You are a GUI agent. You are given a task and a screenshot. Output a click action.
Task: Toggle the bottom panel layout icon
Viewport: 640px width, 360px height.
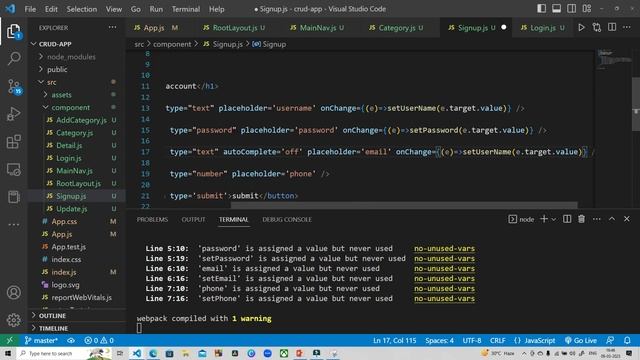click(x=556, y=9)
